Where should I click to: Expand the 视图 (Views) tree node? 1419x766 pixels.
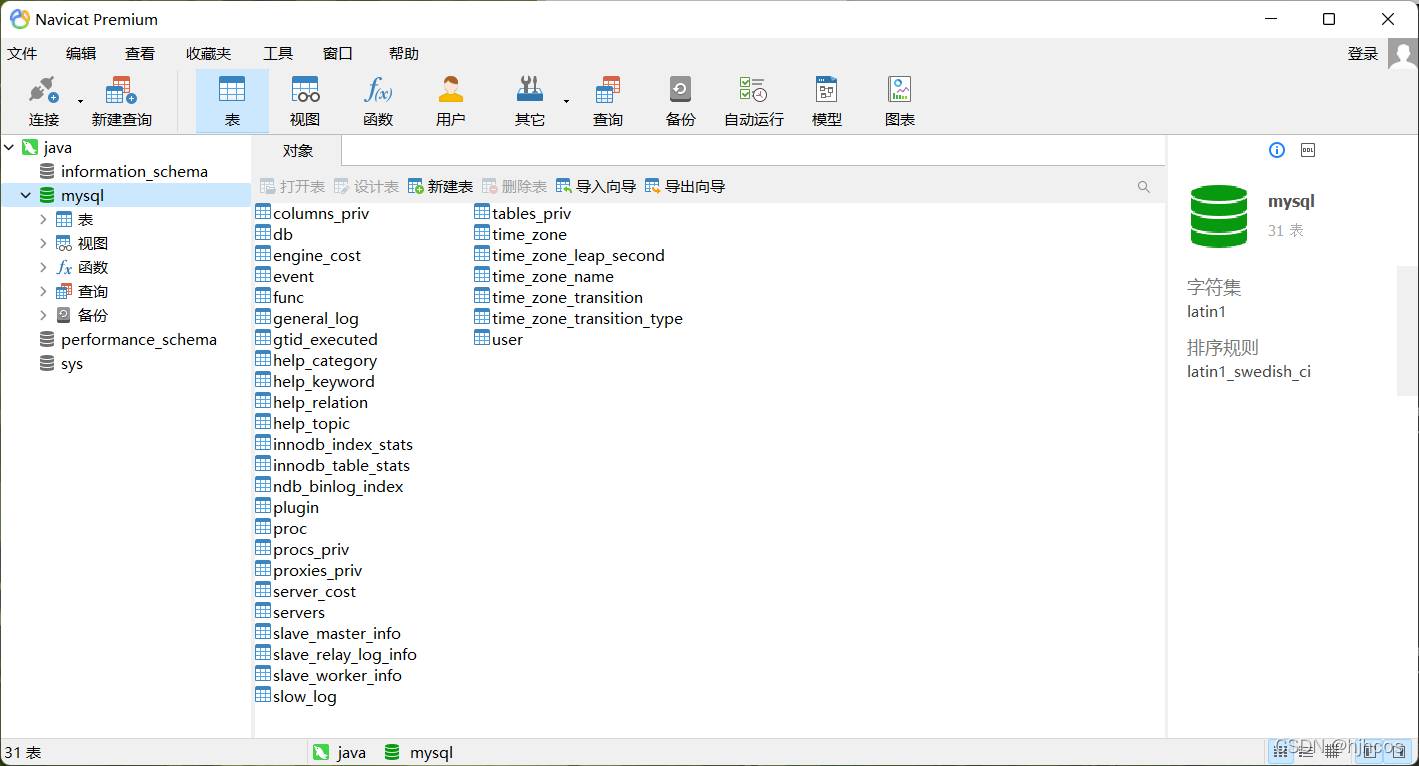43,244
